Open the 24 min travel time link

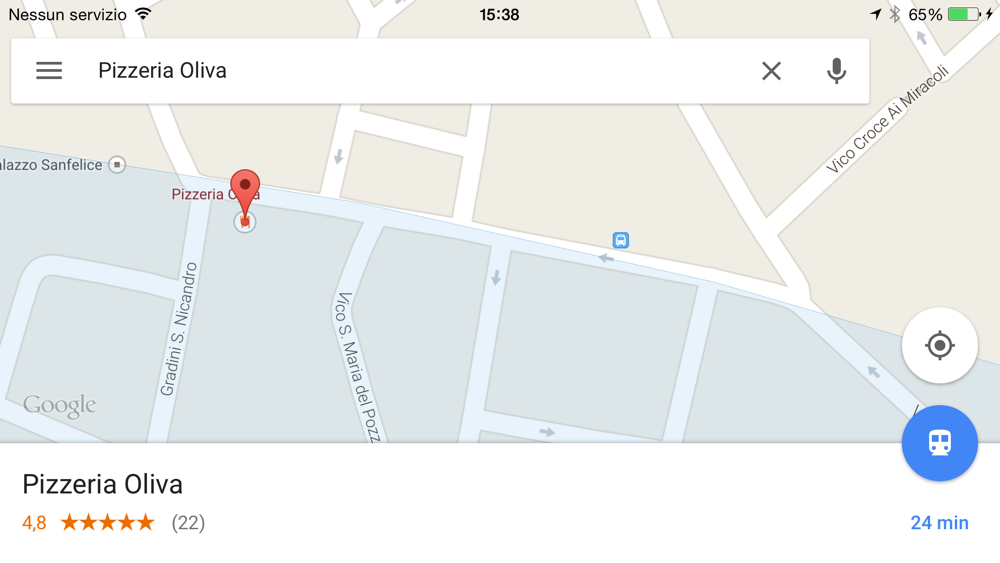[939, 523]
